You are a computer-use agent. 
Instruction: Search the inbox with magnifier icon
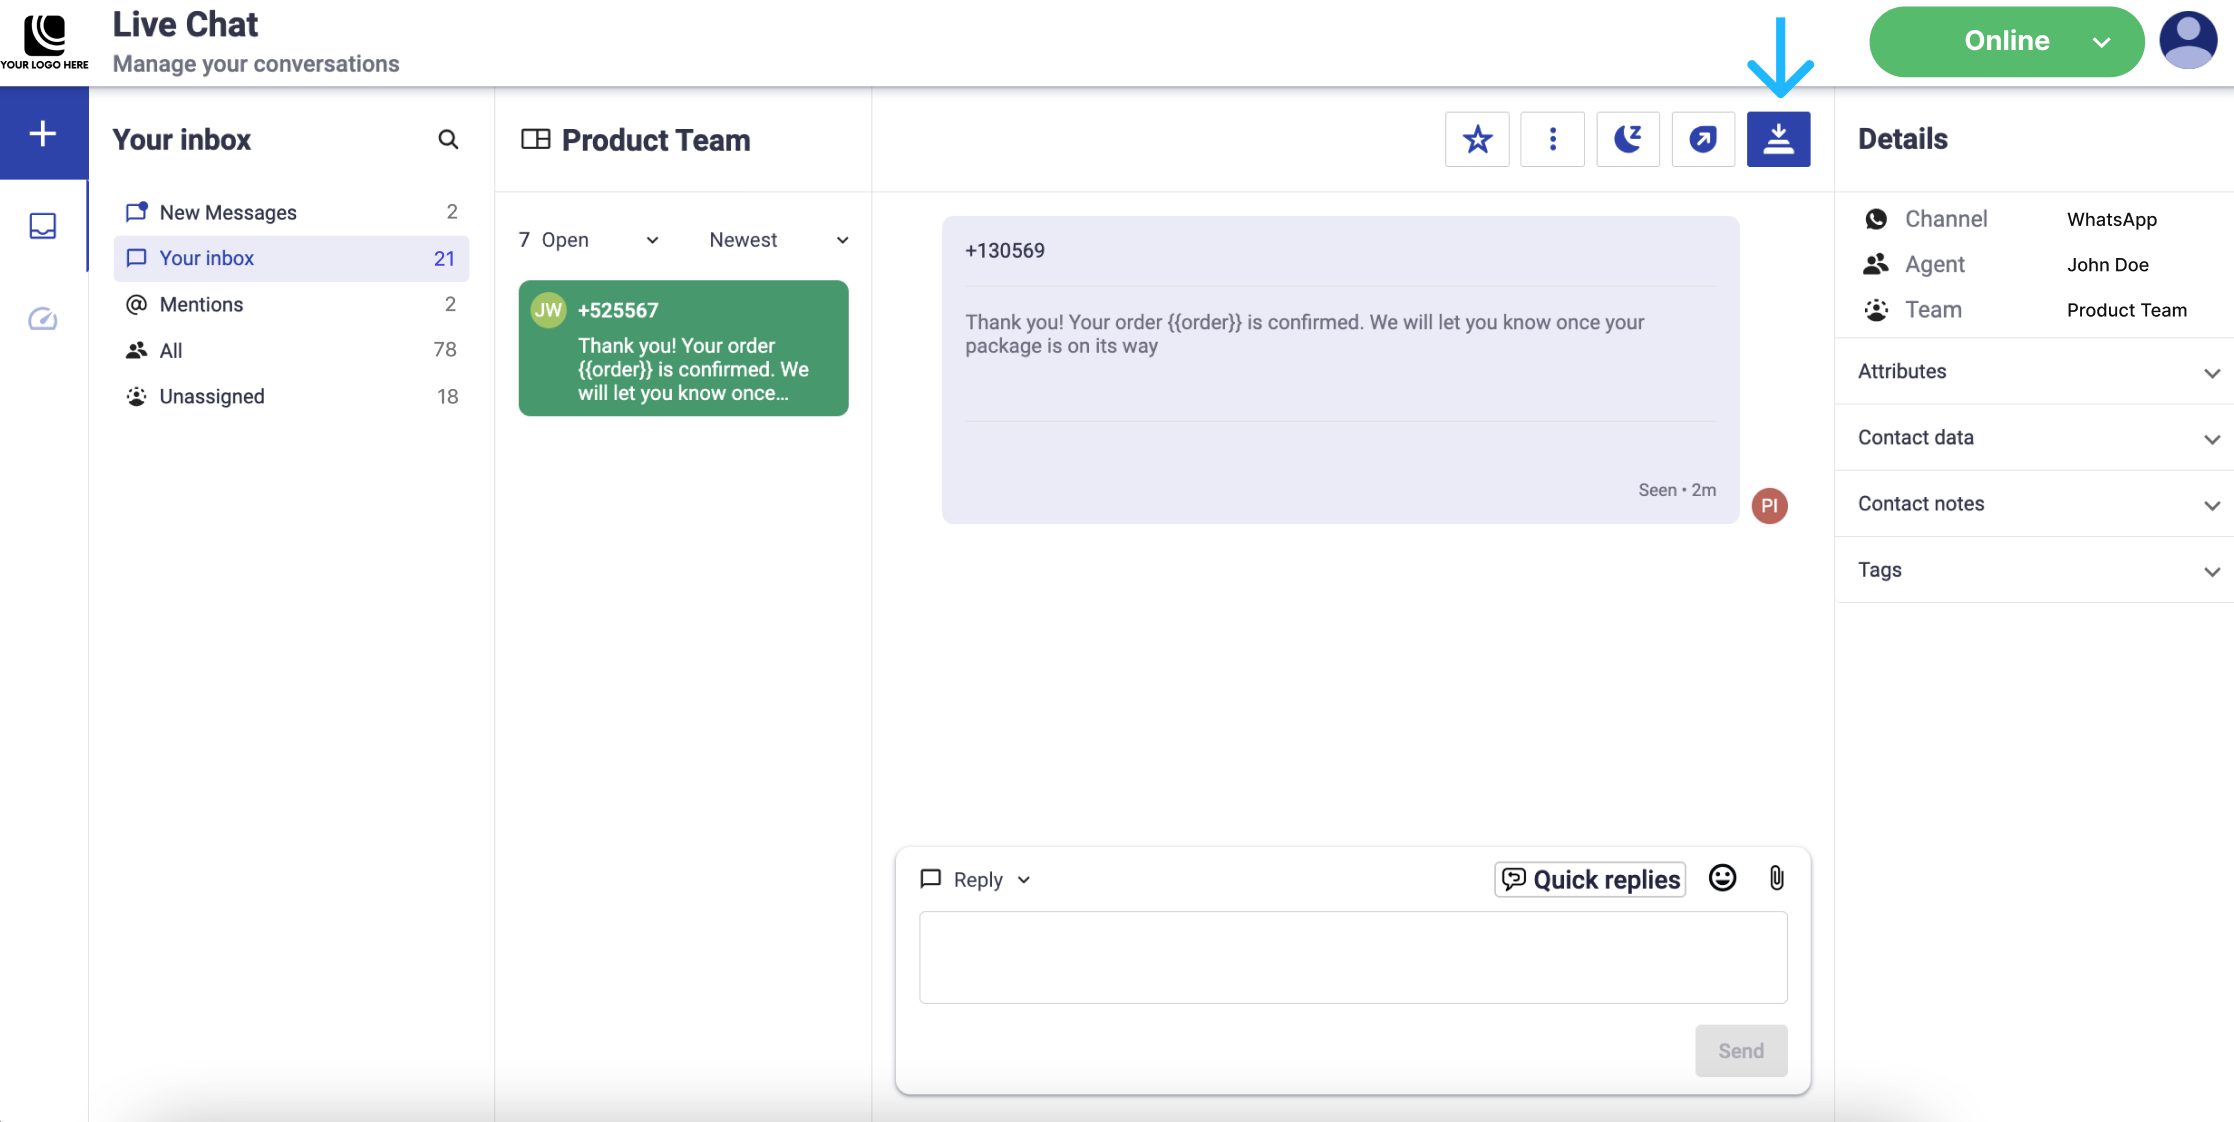pos(448,139)
